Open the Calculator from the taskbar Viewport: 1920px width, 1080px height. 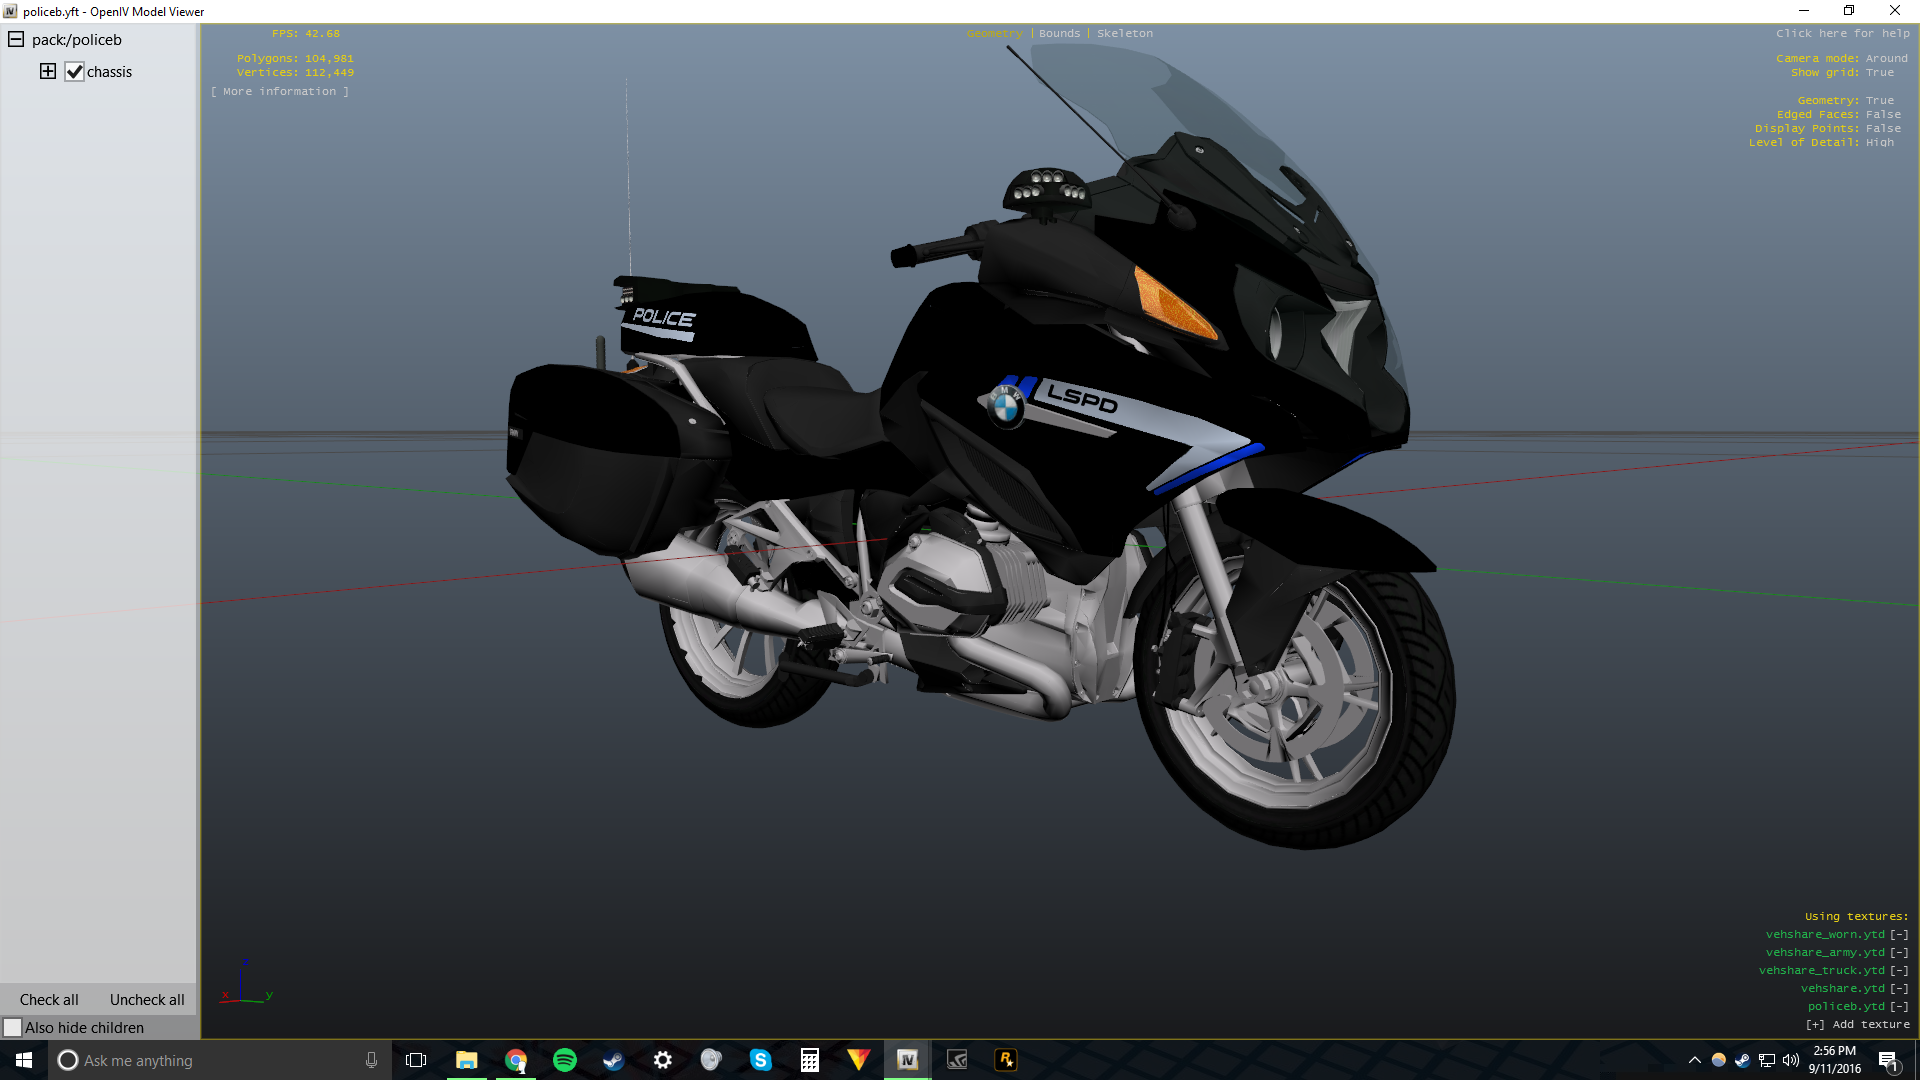point(810,1060)
